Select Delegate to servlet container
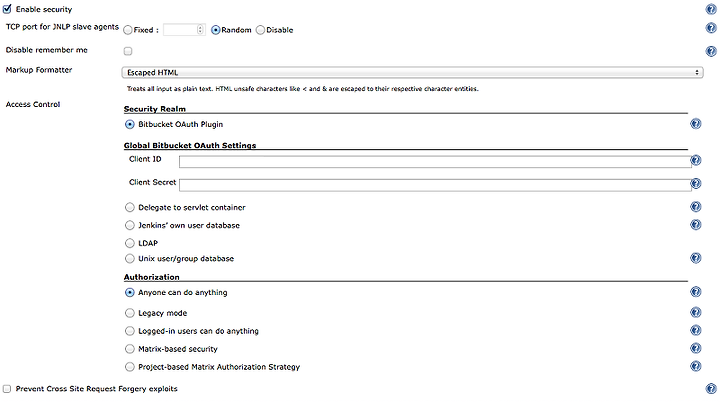Viewport: 720px width, 402px height. pyautogui.click(x=129, y=208)
